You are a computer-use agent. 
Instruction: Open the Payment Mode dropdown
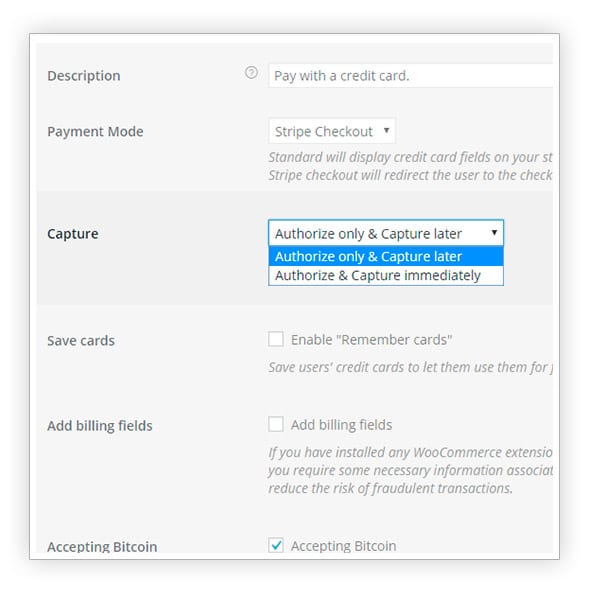click(x=332, y=131)
